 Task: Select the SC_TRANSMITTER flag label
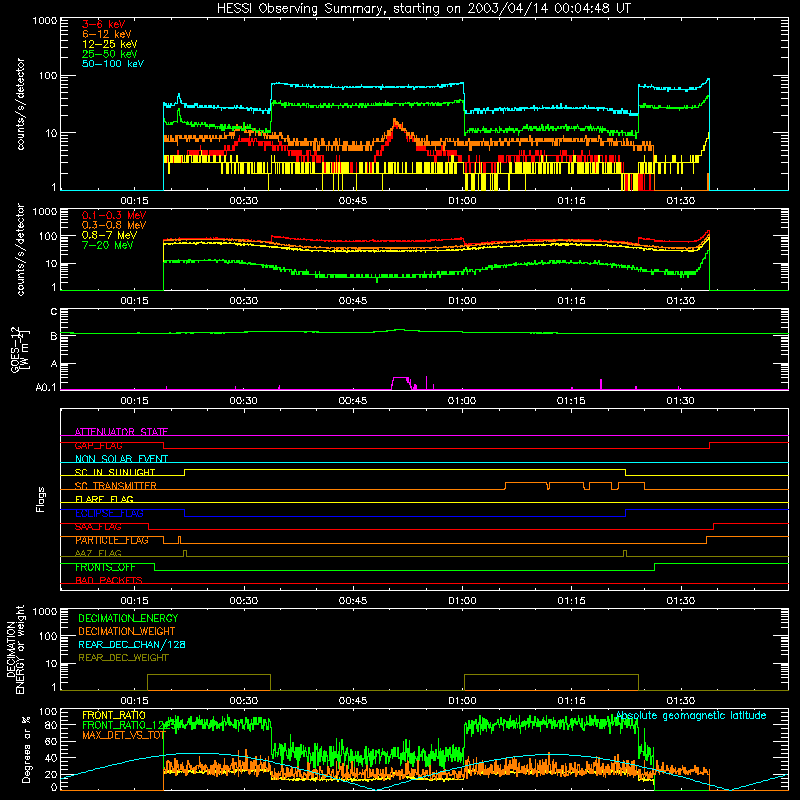115,486
